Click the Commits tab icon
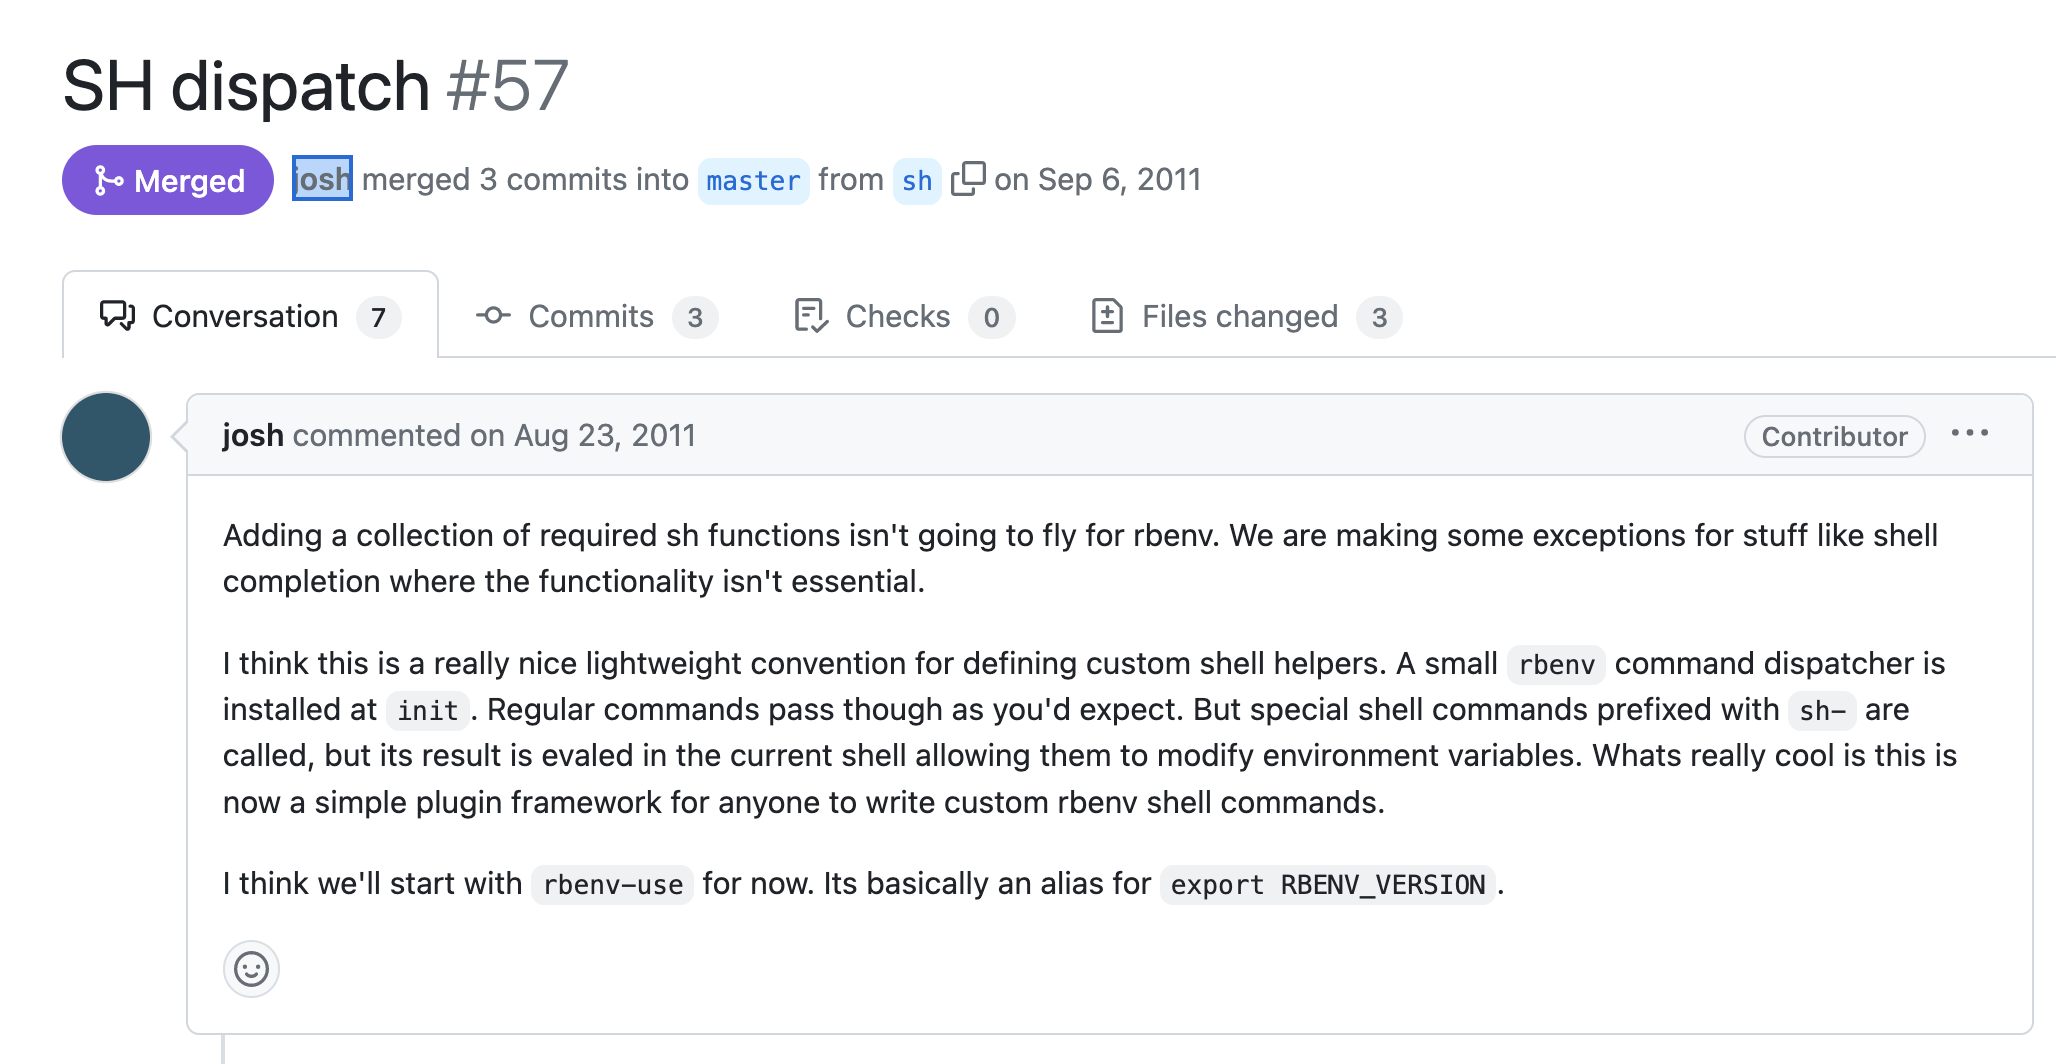The height and width of the screenshot is (1064, 2056). tap(493, 316)
